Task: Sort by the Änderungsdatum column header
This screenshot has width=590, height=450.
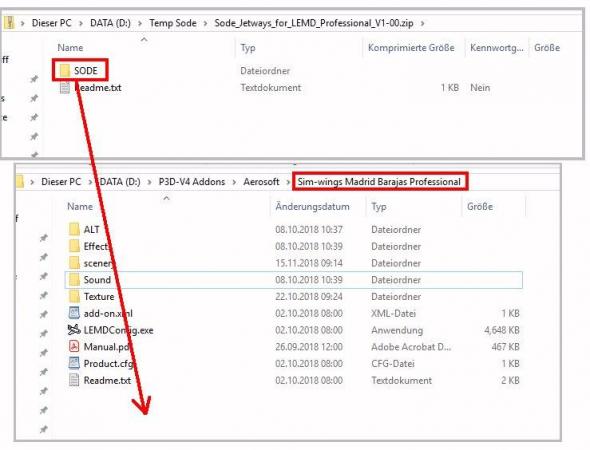Action: tap(312, 207)
